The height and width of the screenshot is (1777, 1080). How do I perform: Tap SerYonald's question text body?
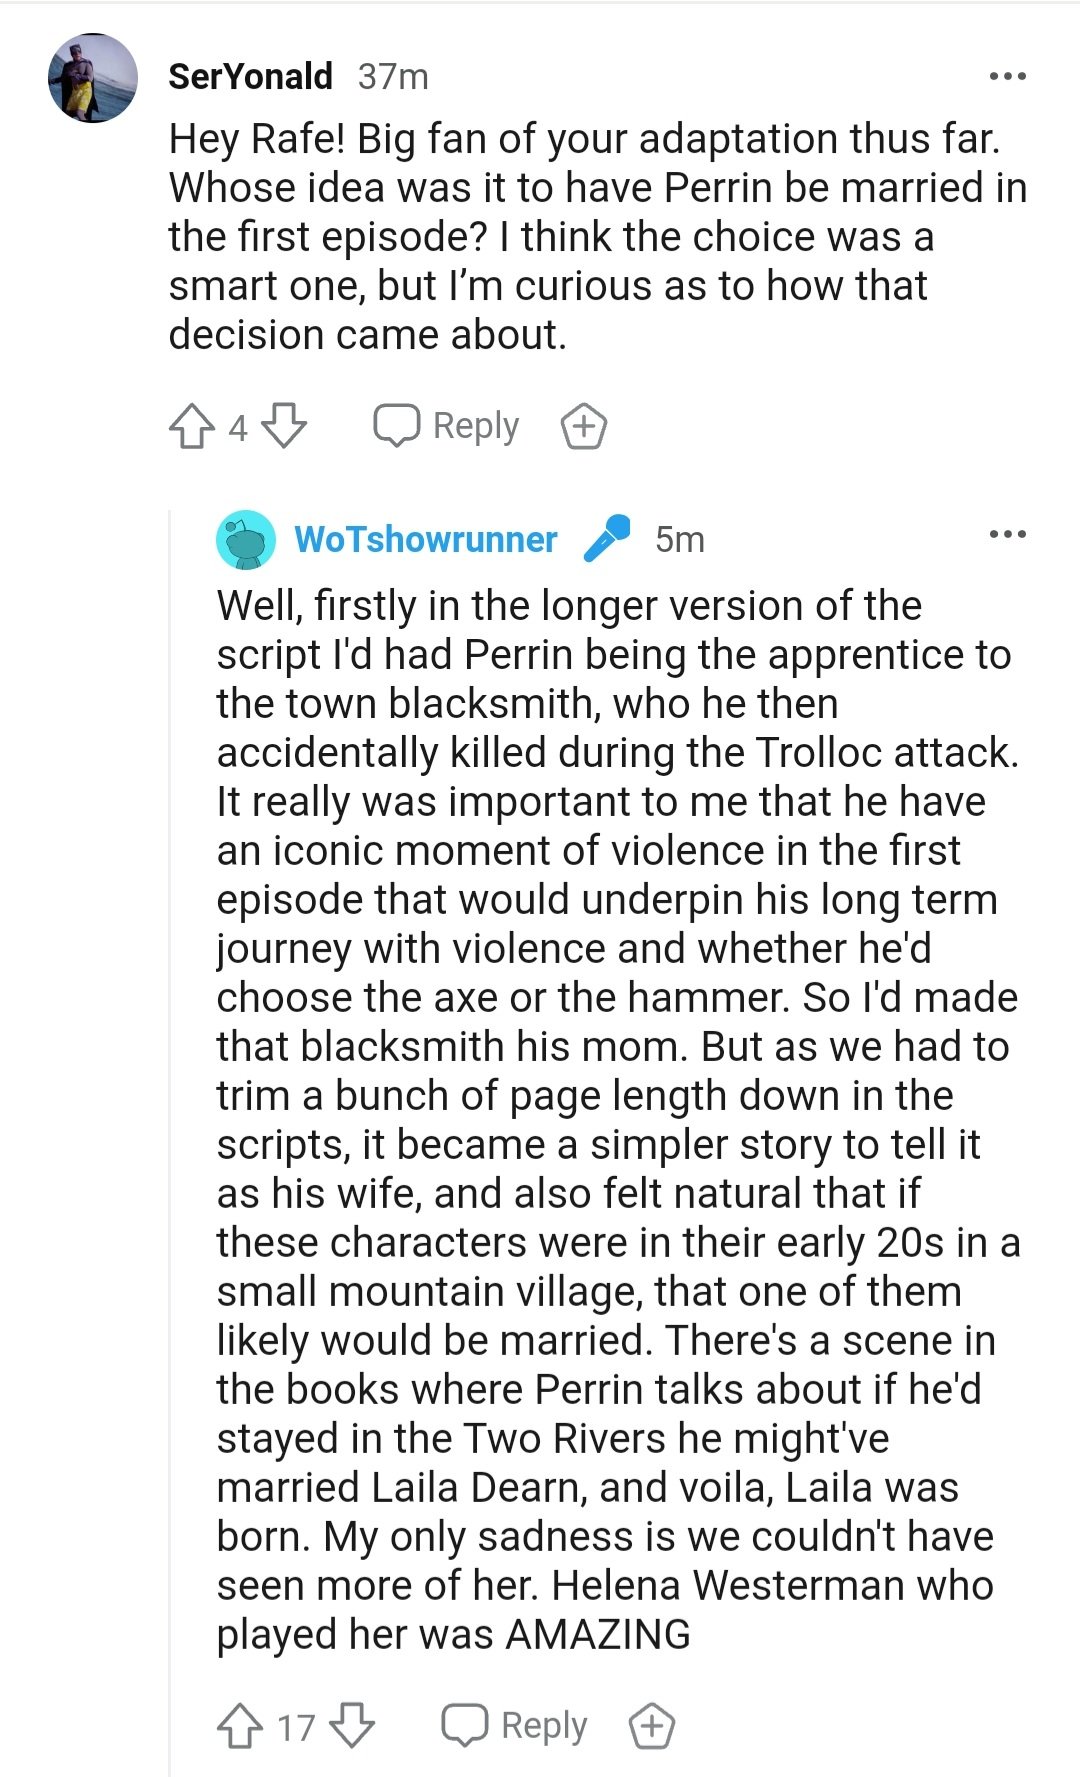click(x=590, y=237)
